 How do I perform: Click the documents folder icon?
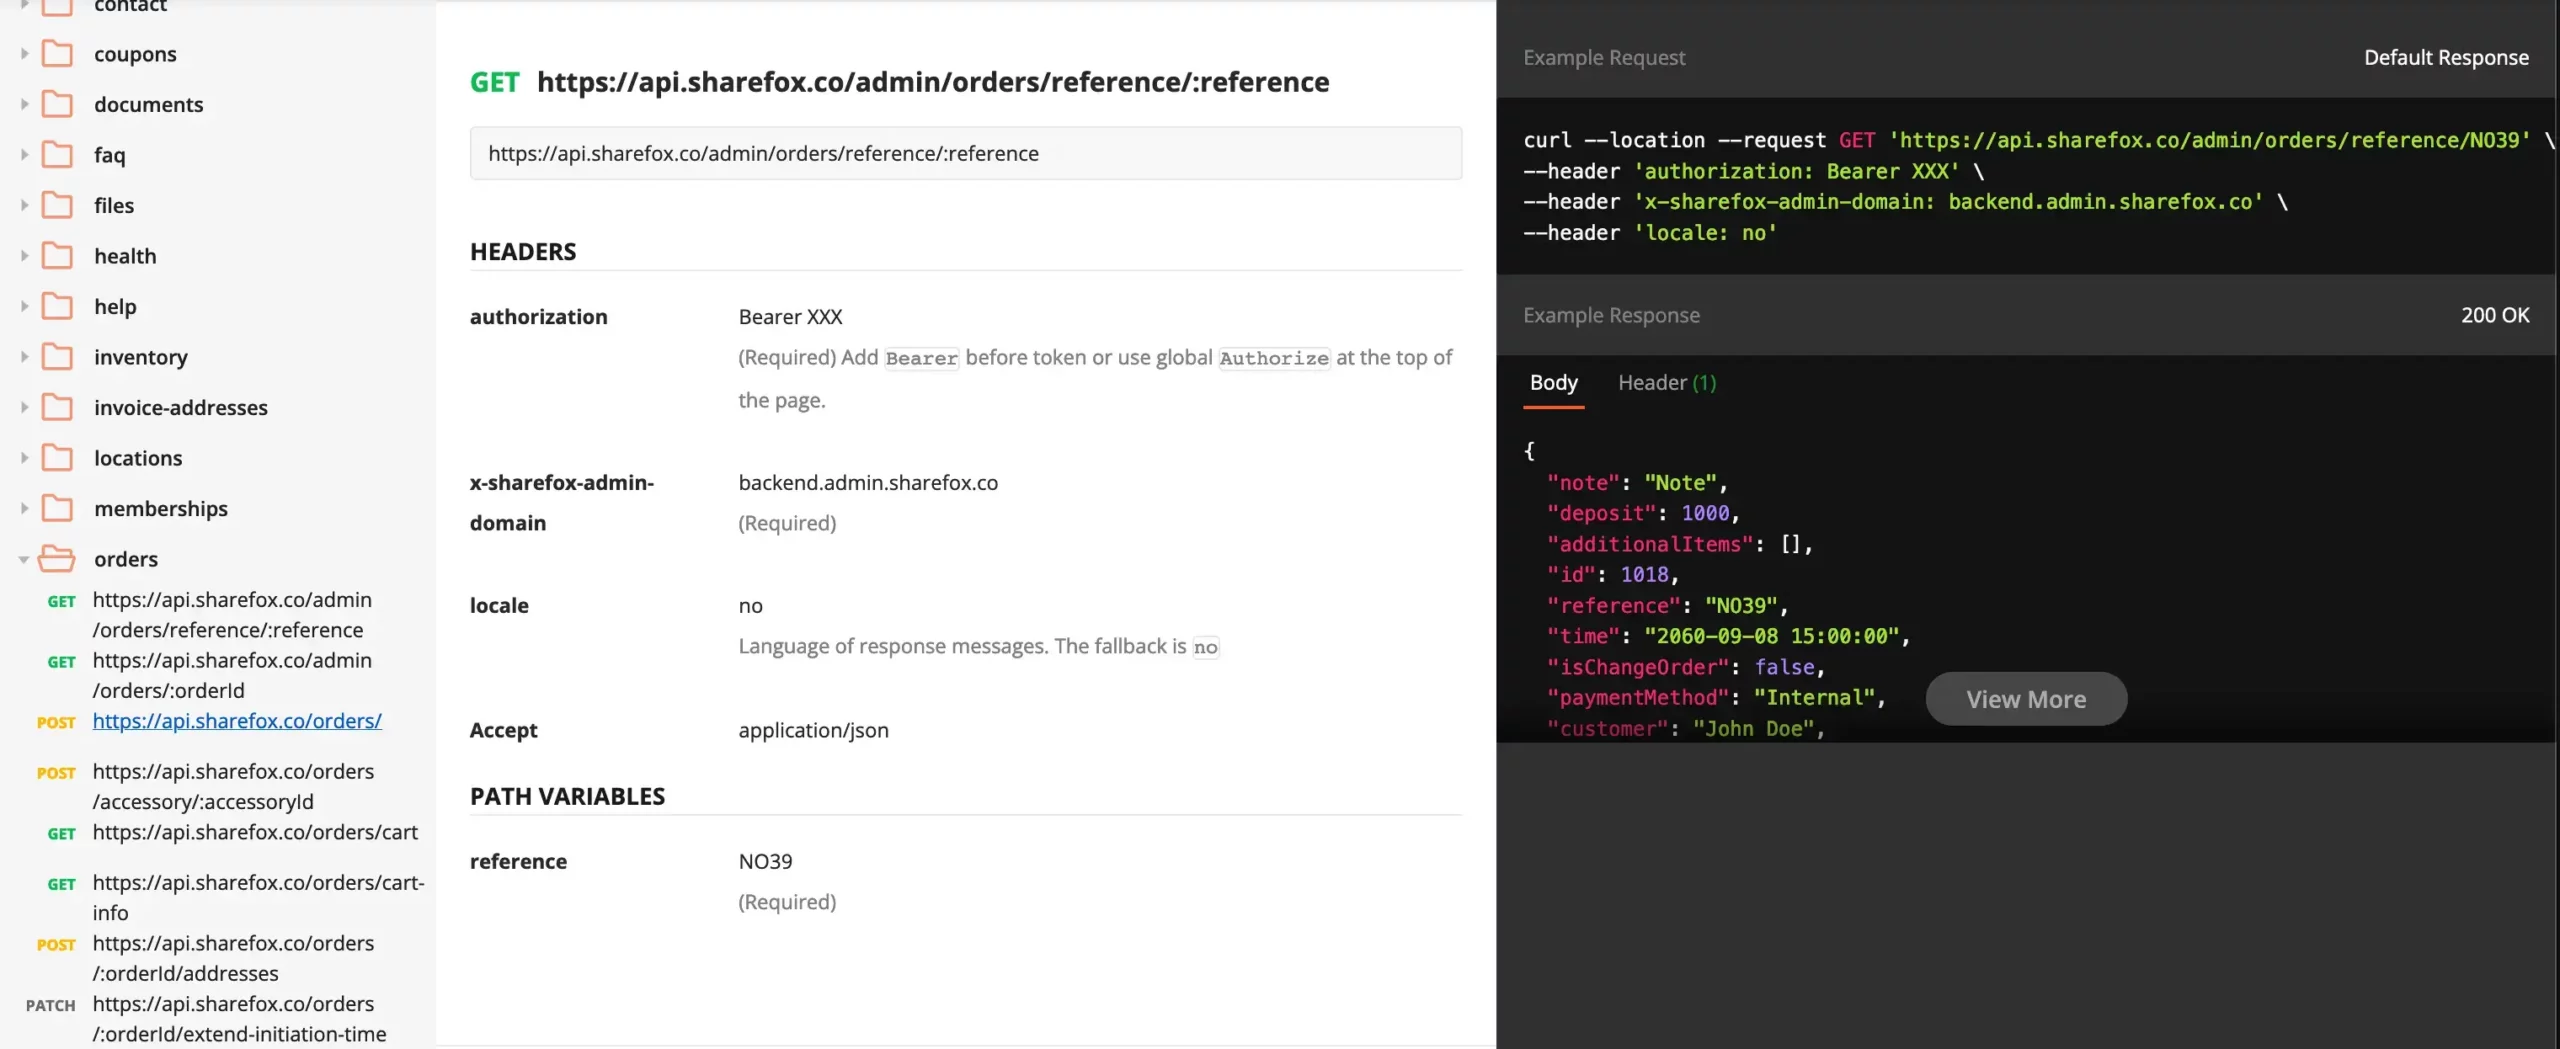click(x=57, y=104)
